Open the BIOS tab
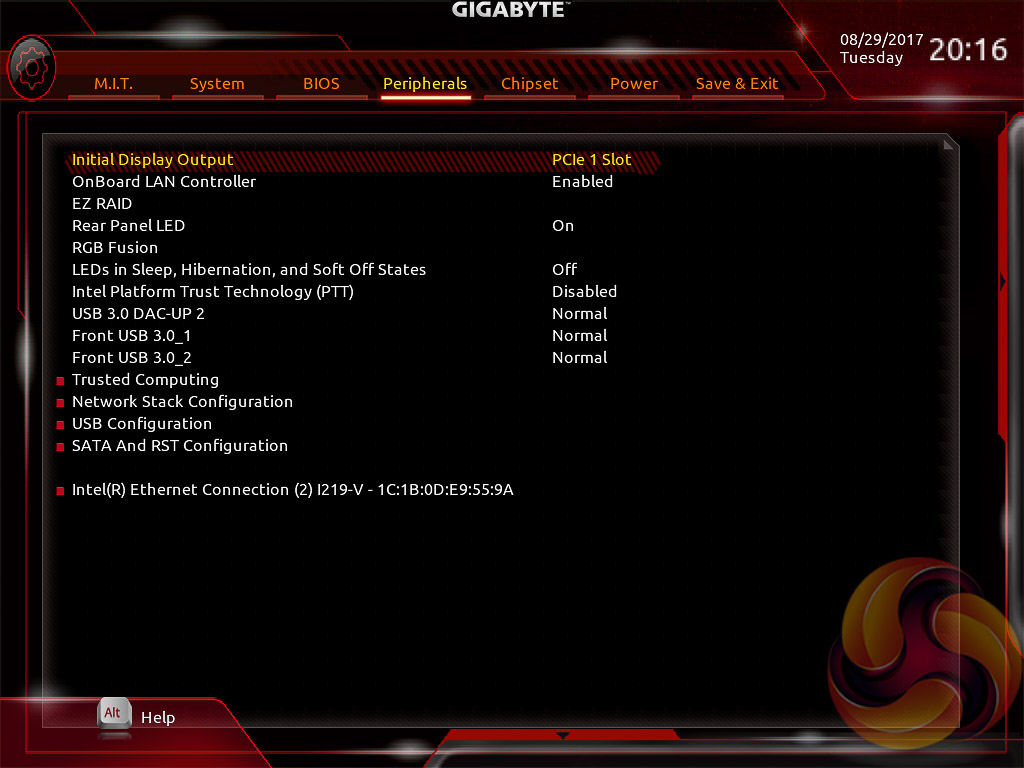1024x768 pixels. click(321, 84)
